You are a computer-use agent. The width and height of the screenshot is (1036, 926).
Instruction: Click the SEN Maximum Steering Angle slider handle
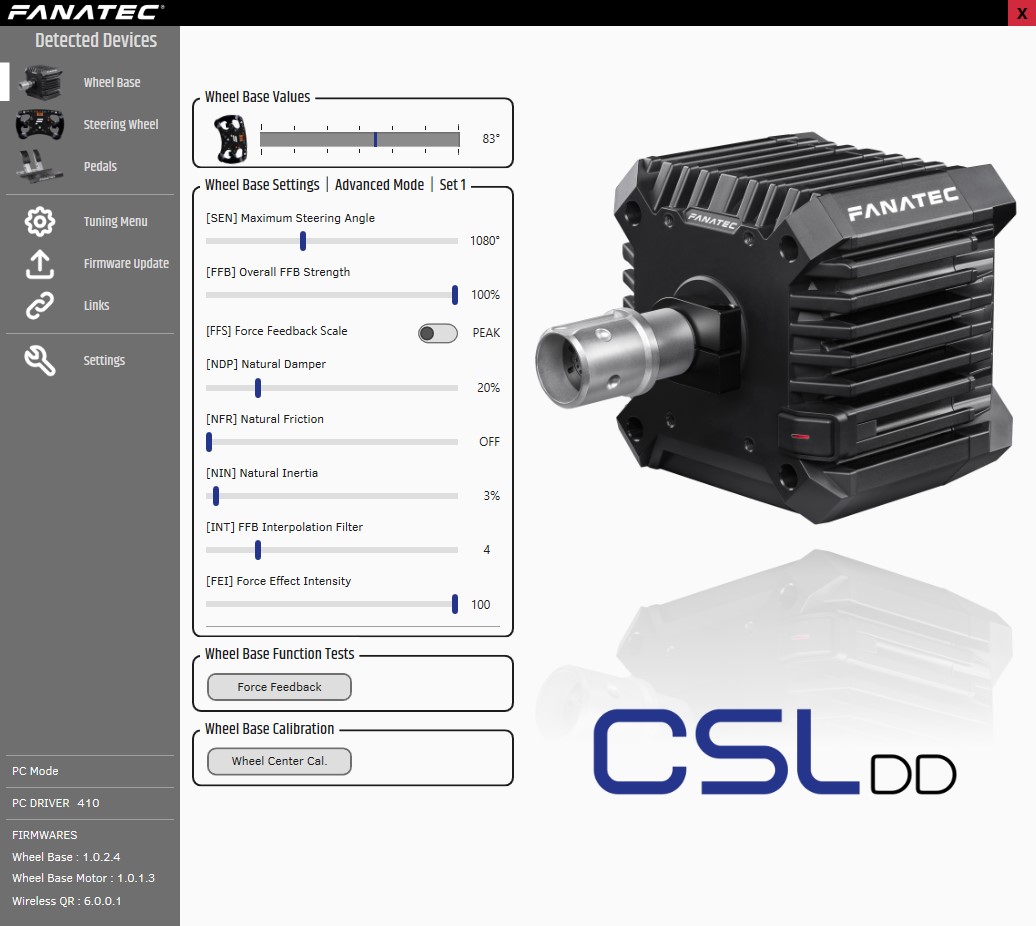[x=303, y=241]
